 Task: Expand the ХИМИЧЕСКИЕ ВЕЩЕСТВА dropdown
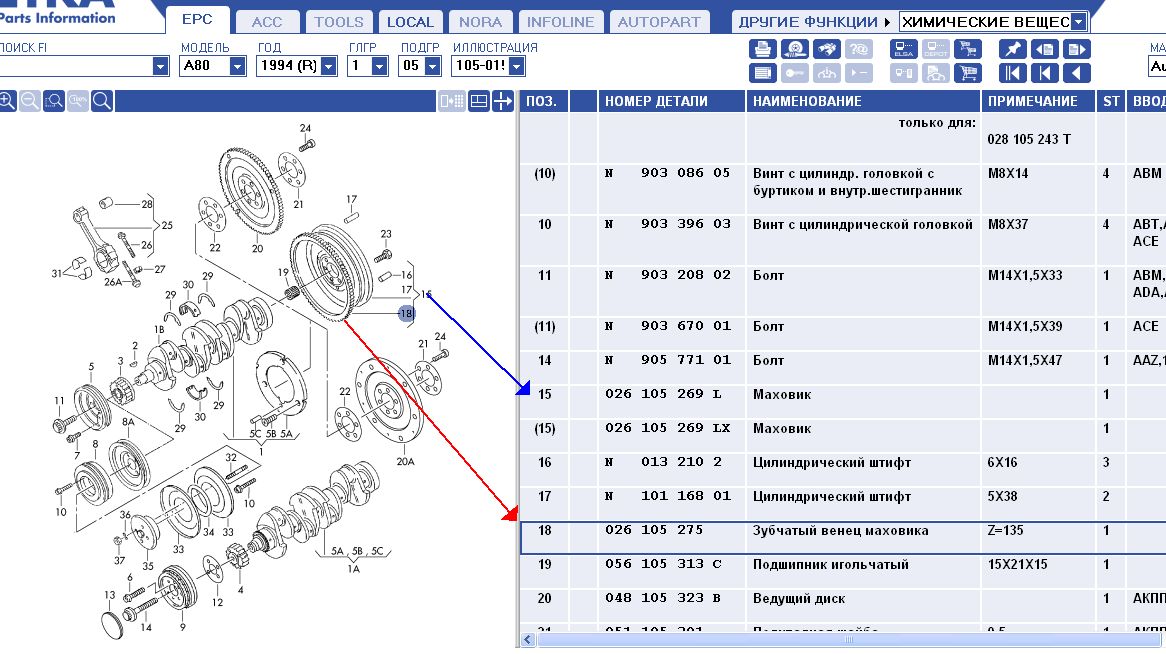pyautogui.click(x=1077, y=22)
